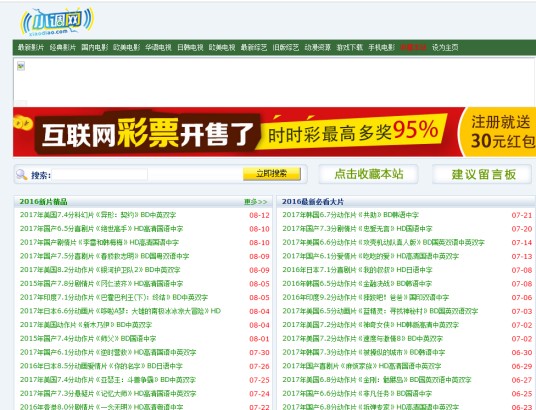Open movie 《共助》 BD韩语中字
The height and width of the screenshot is (410, 536).
[x=350, y=215]
